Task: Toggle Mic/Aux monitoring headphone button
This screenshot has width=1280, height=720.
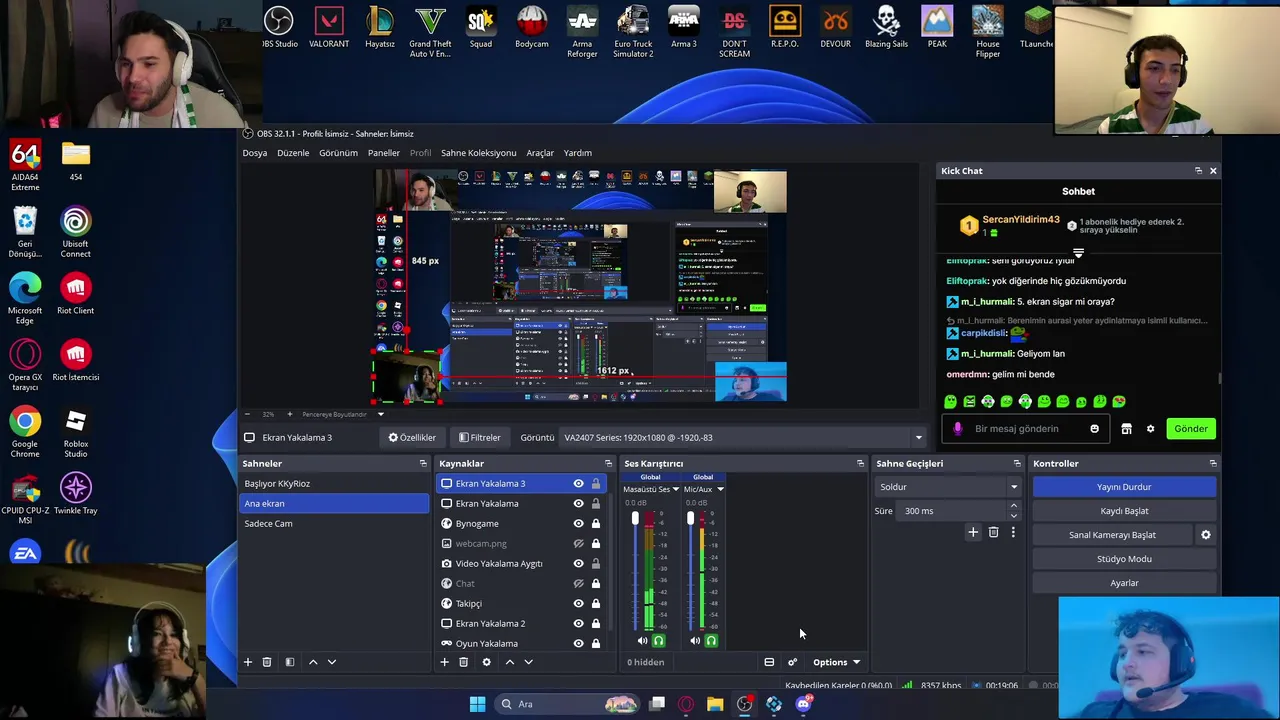Action: [711, 641]
